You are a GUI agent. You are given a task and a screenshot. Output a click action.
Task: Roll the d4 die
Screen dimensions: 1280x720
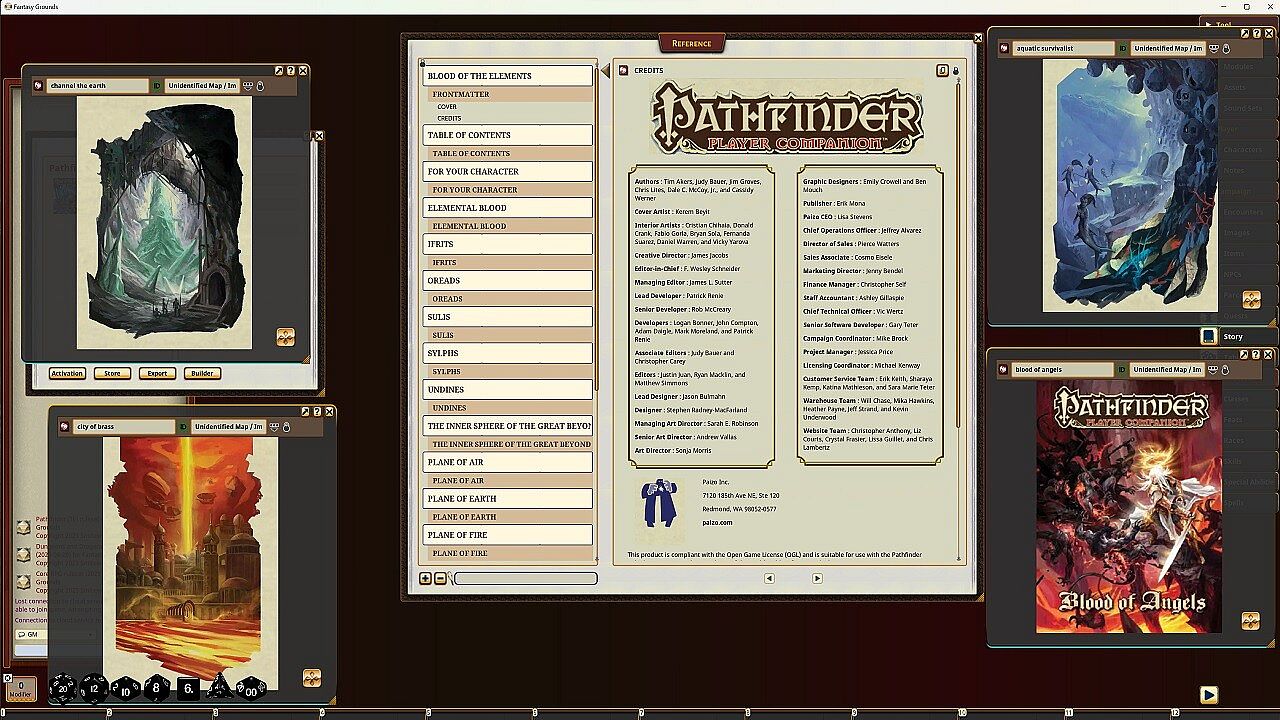click(x=219, y=688)
